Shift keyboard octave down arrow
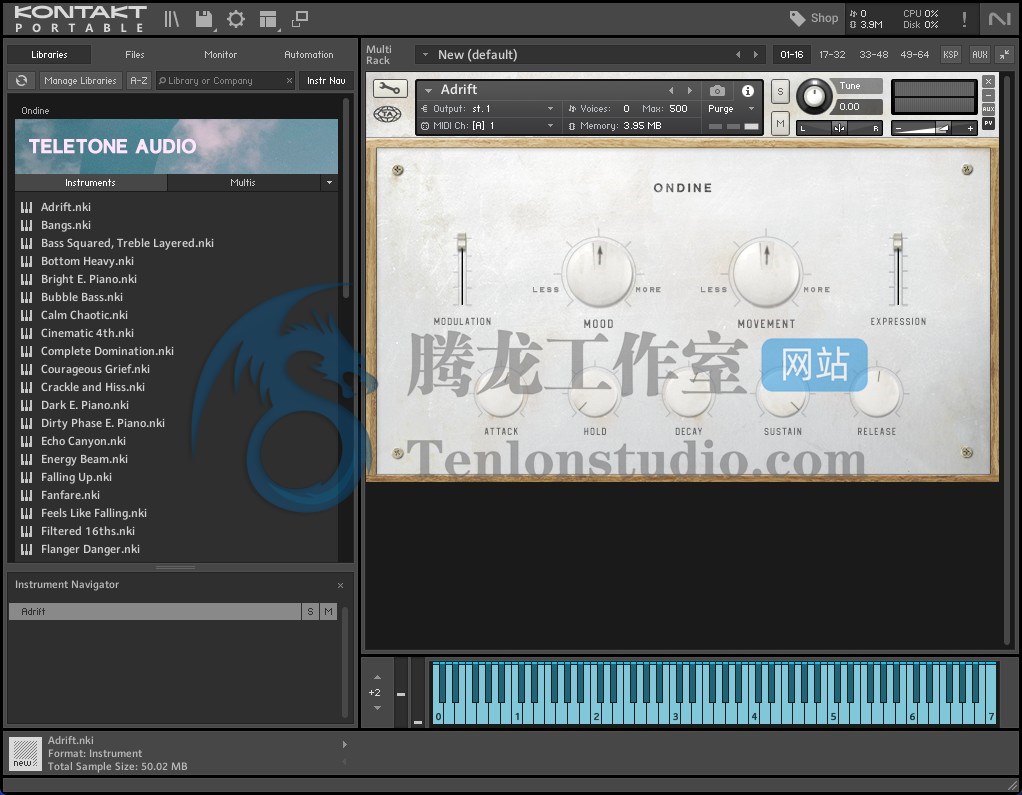This screenshot has width=1022, height=795. [x=377, y=708]
